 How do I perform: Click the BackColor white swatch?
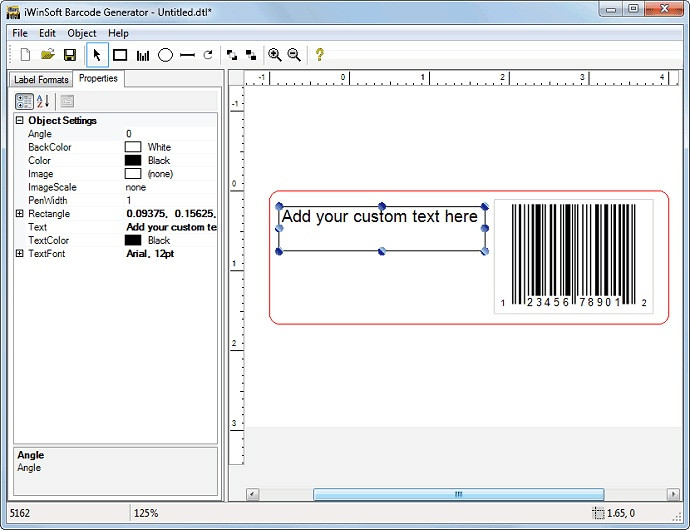coord(133,147)
